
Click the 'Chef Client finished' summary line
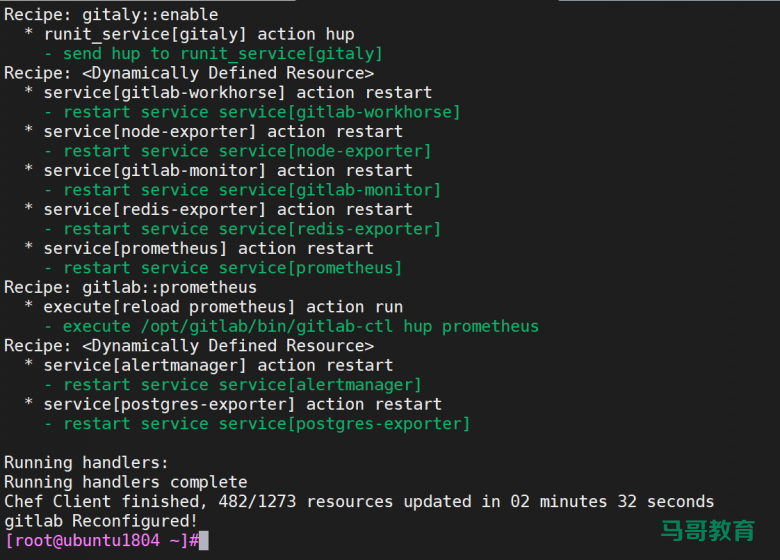tap(359, 501)
